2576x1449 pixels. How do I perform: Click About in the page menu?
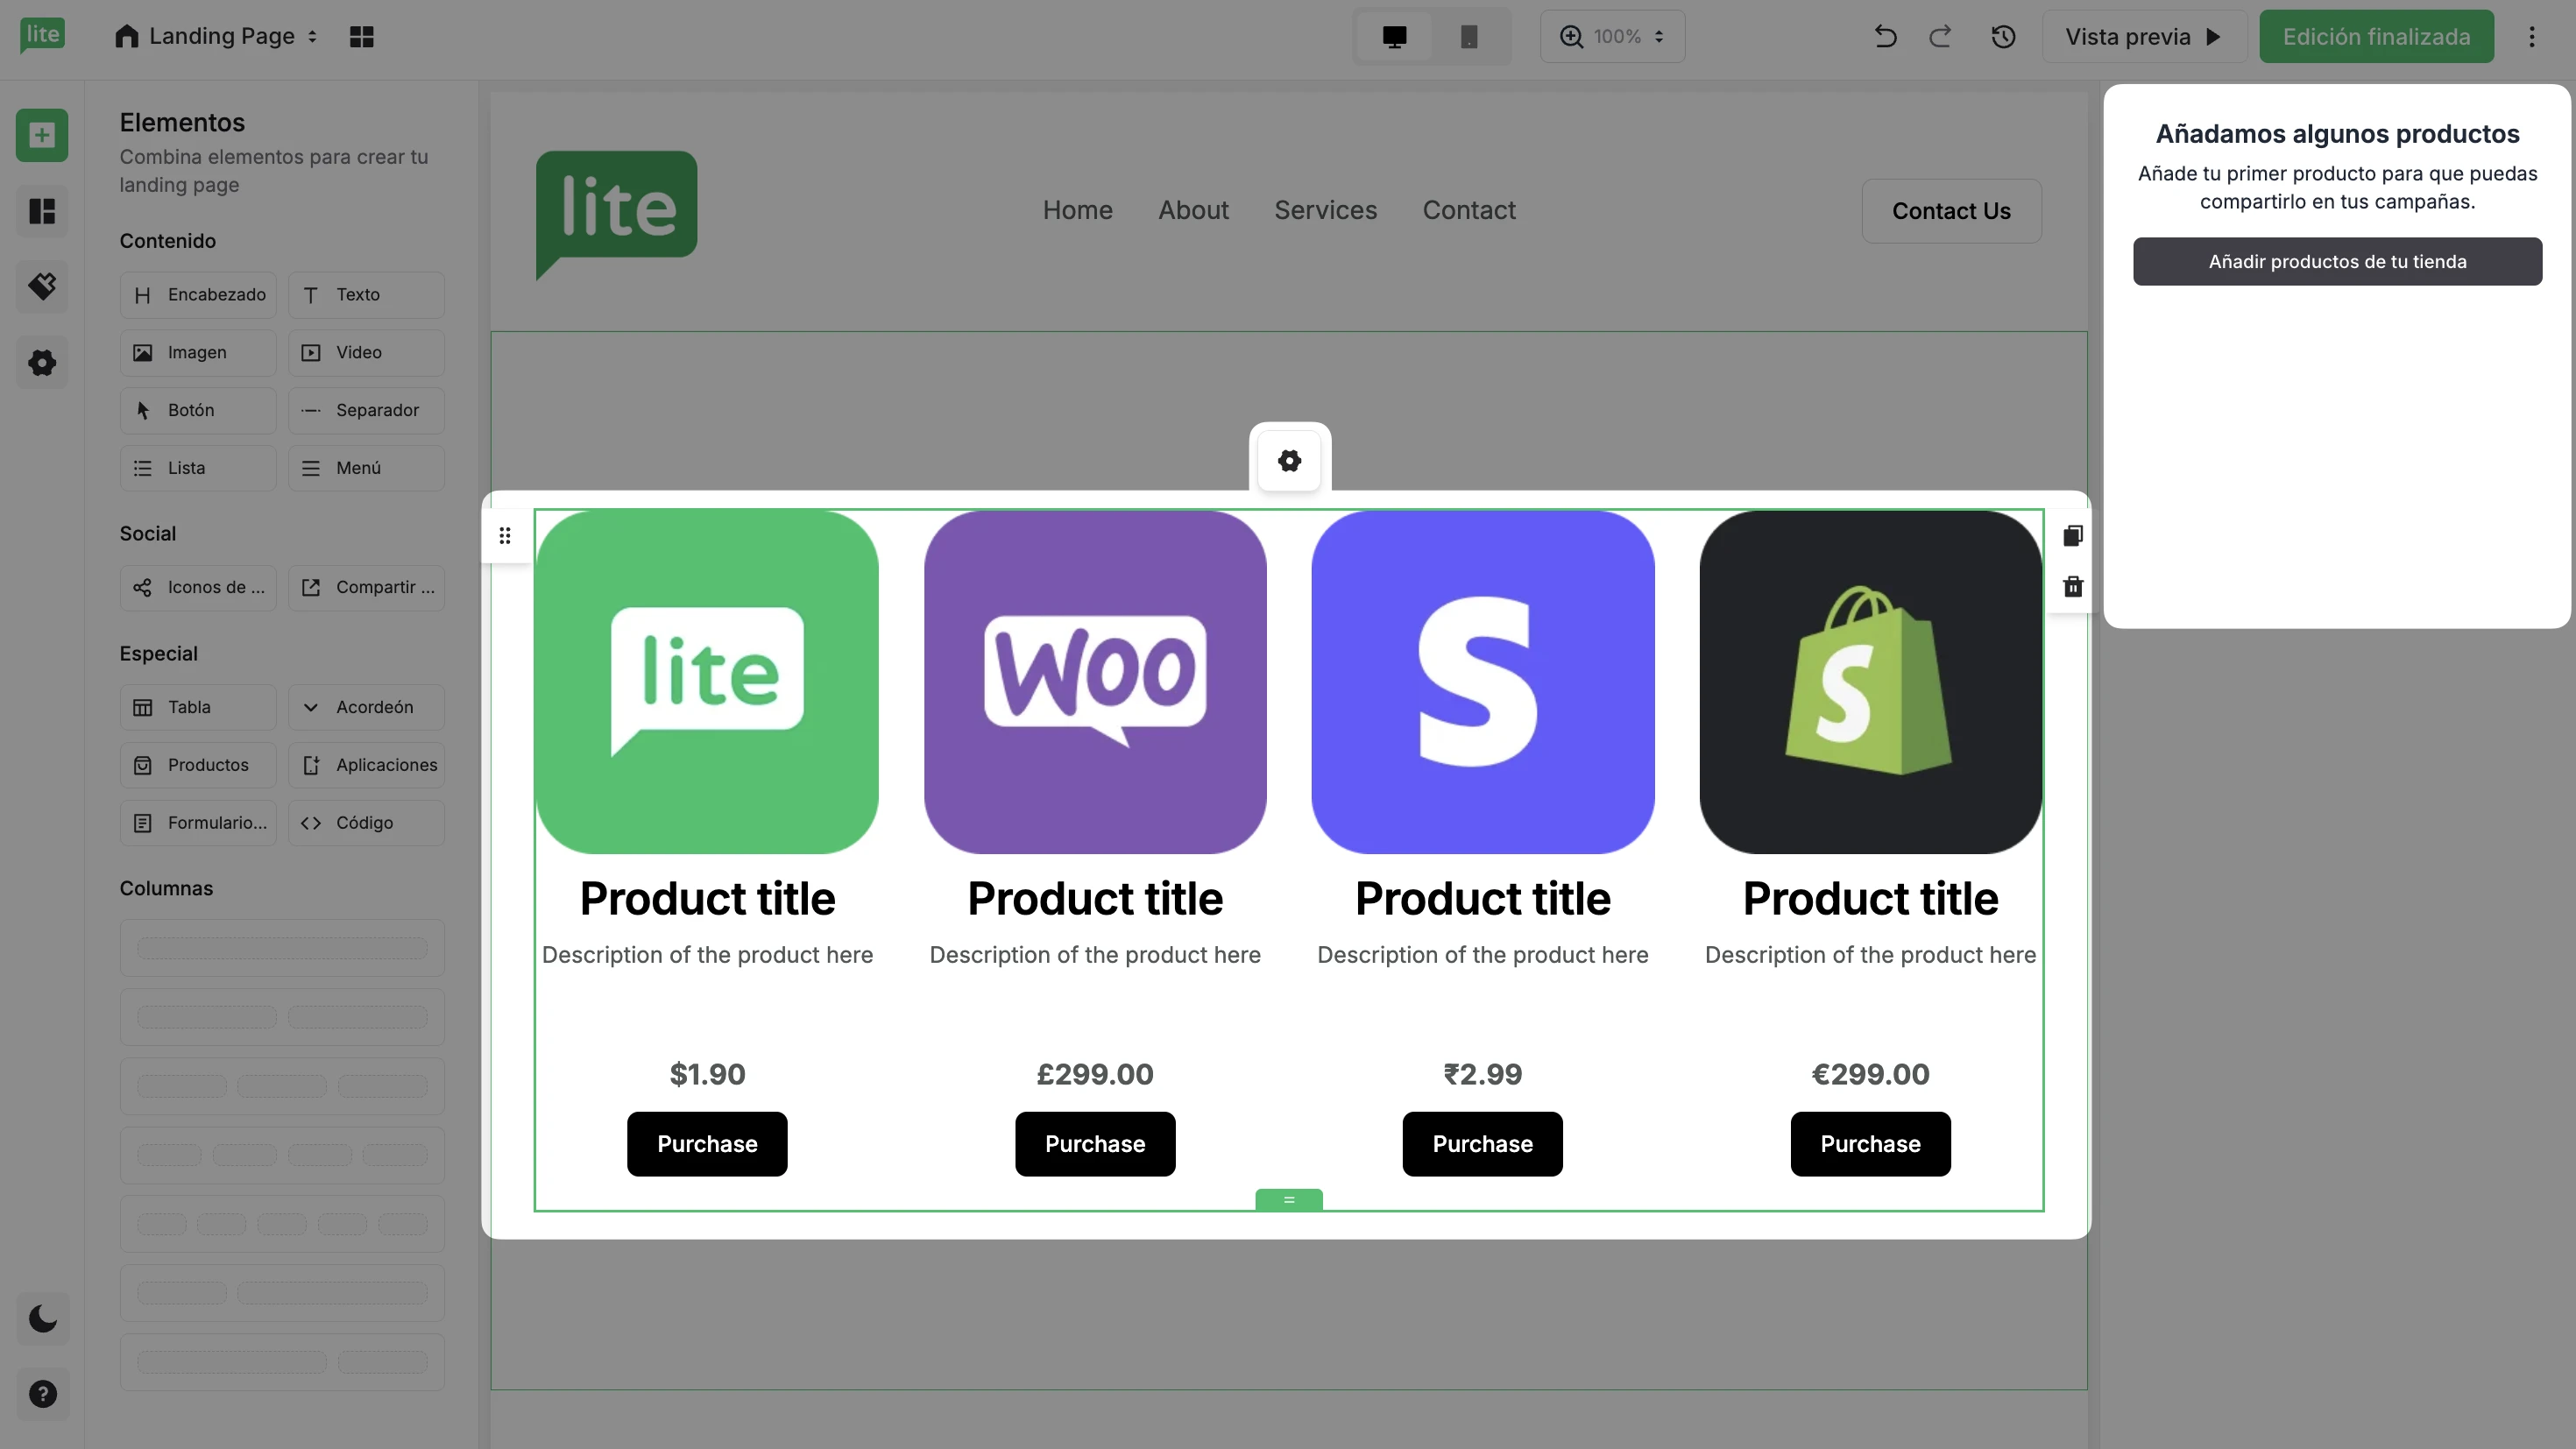pyautogui.click(x=1193, y=211)
